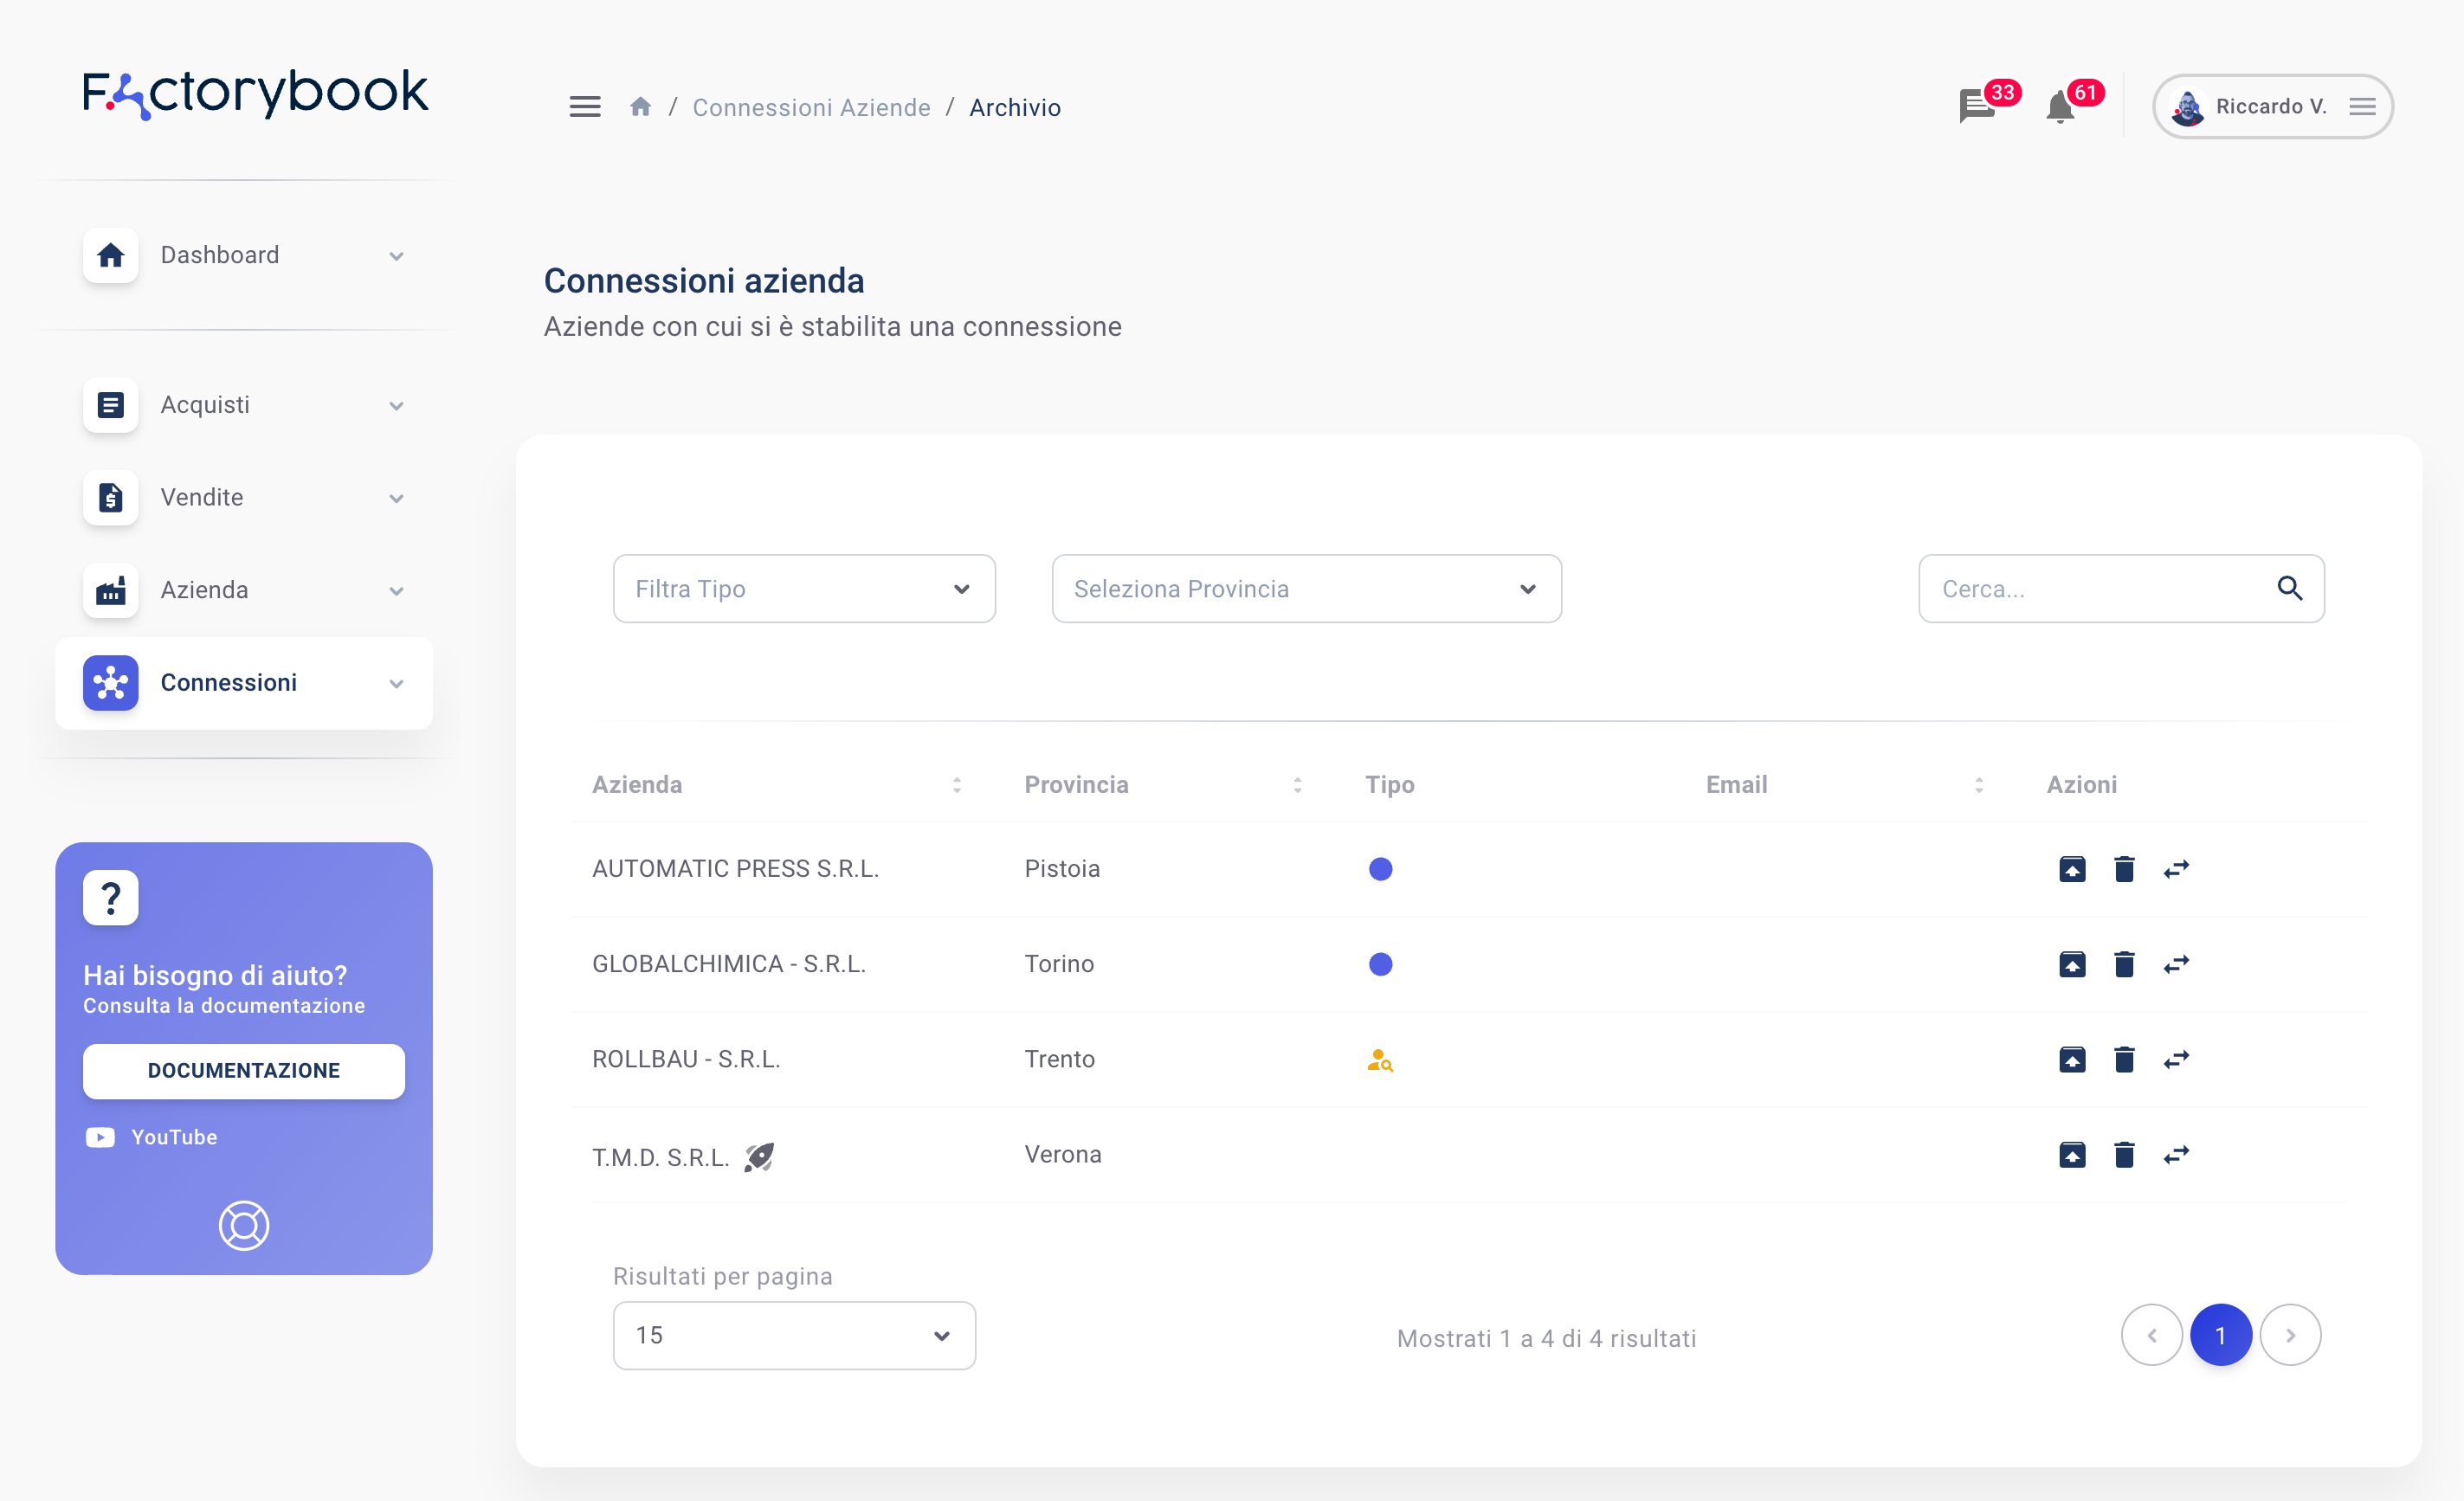Open the YouTube link in help panel
The width and height of the screenshot is (2464, 1501).
coord(173,1137)
